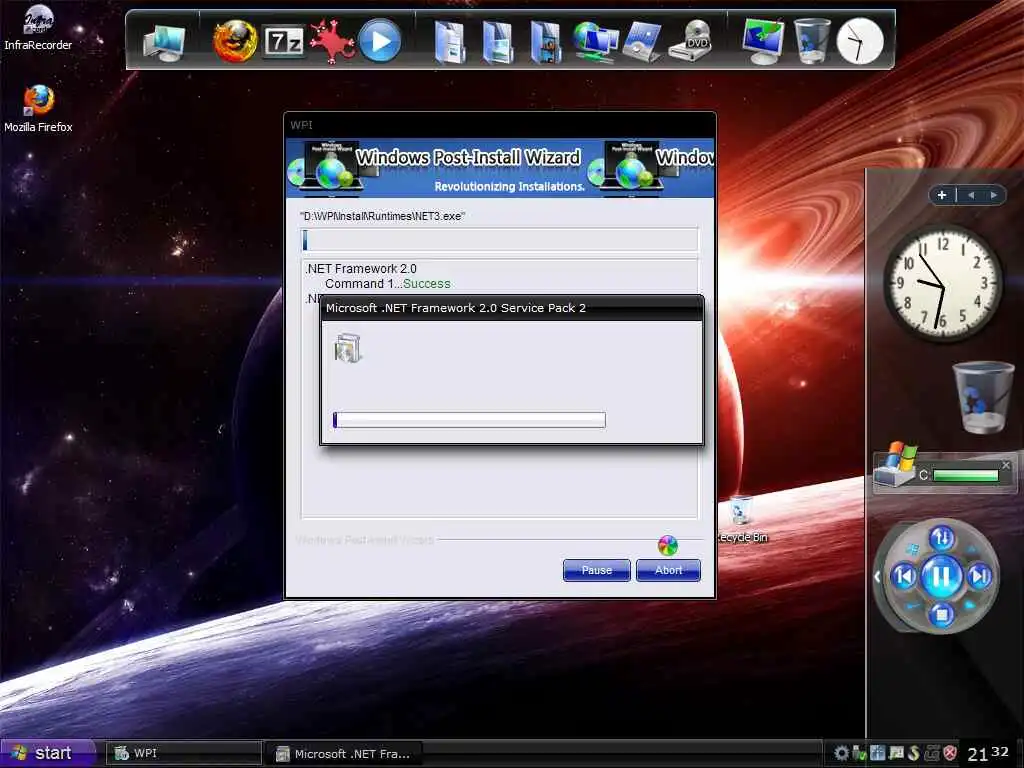Image resolution: width=1024 pixels, height=768 pixels.
Task: Open Network Connections dock icon
Action: pos(595,42)
